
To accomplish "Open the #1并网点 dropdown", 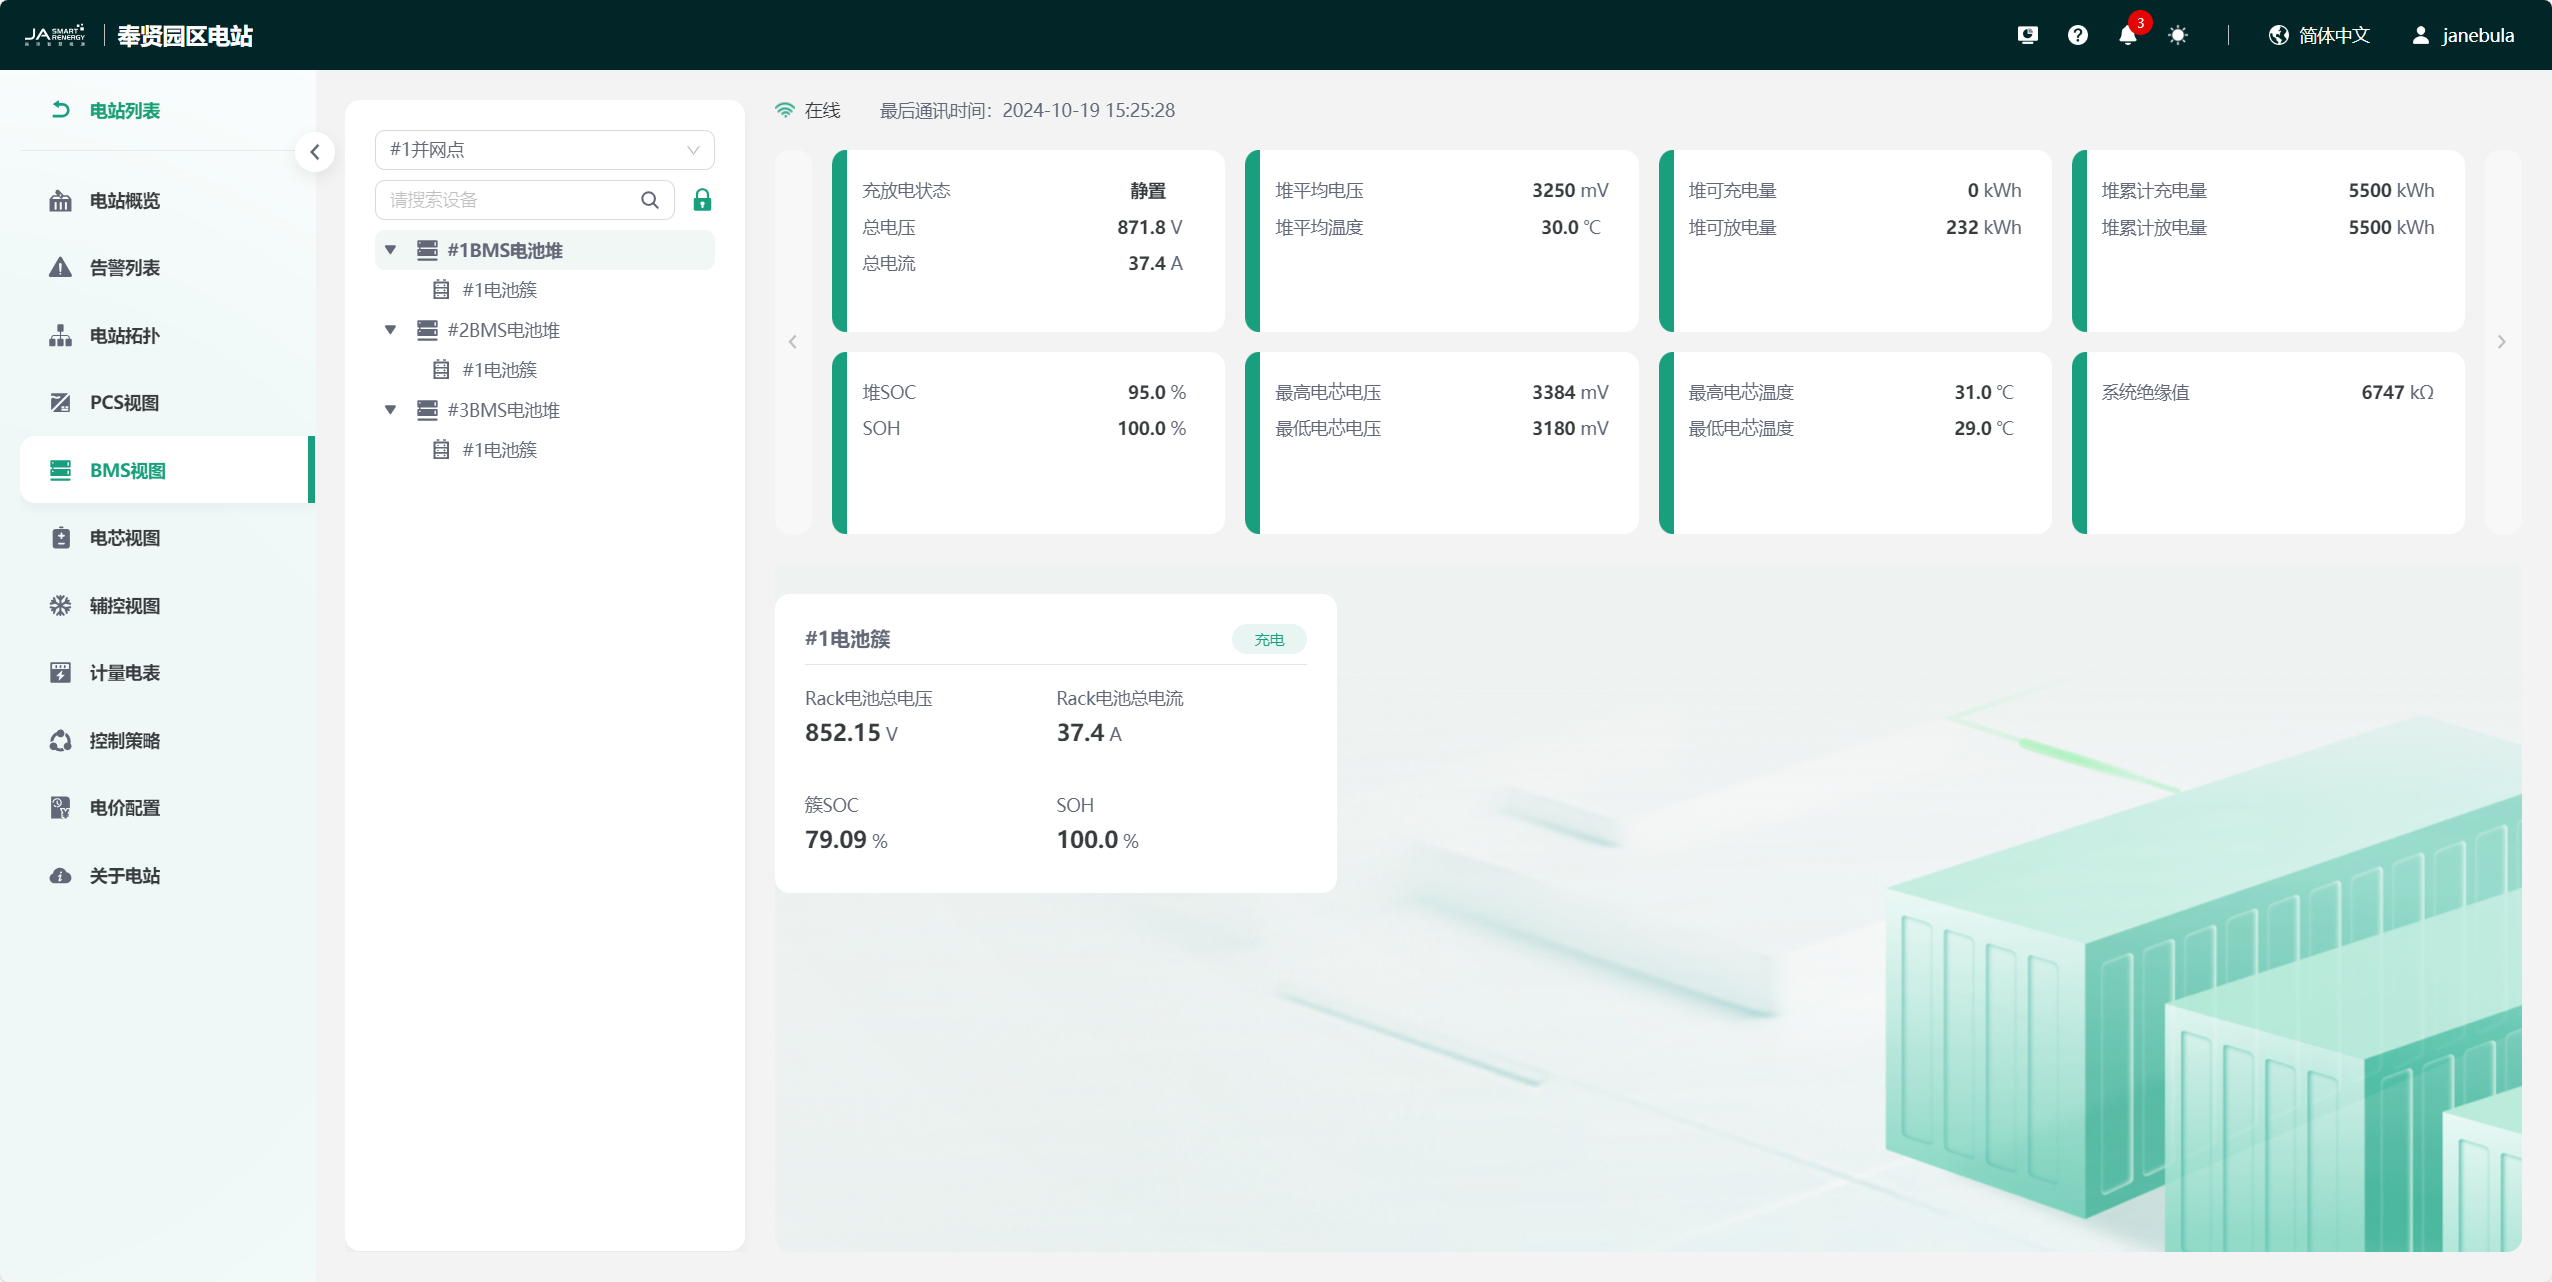I will click(544, 150).
